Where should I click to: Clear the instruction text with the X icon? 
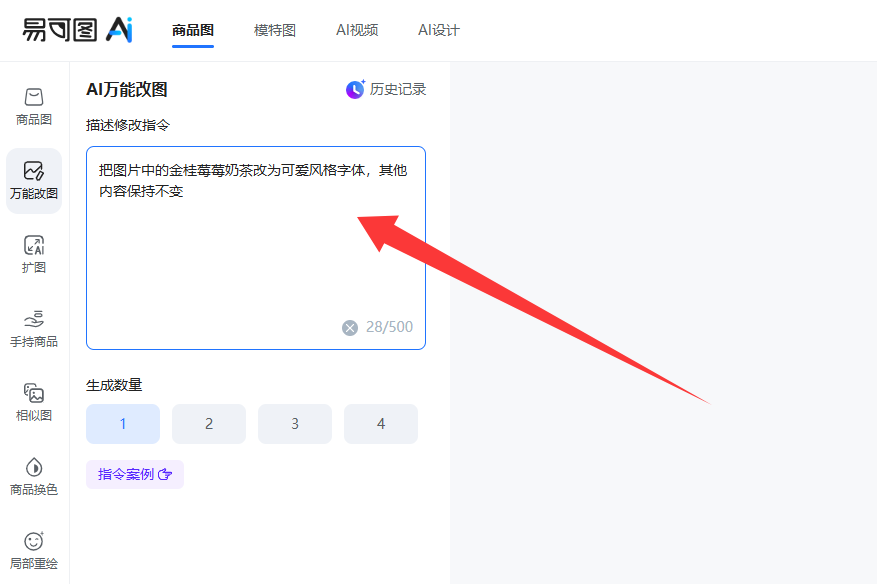pos(350,327)
